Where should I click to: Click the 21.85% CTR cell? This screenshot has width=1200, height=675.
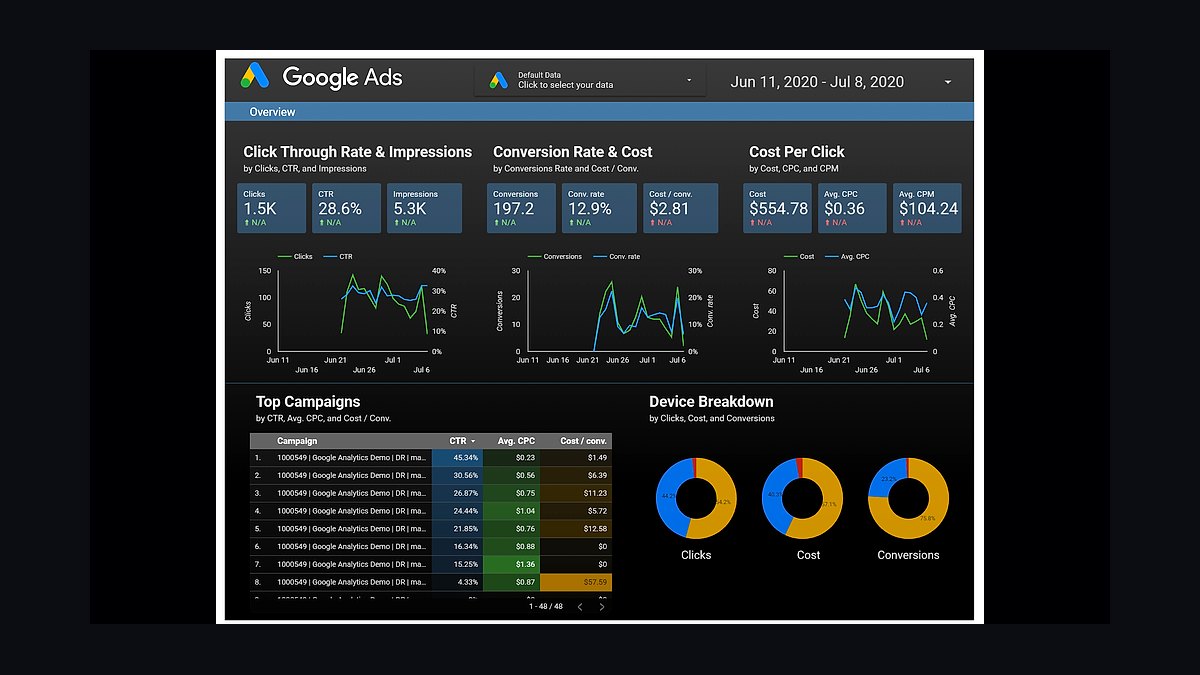457,529
